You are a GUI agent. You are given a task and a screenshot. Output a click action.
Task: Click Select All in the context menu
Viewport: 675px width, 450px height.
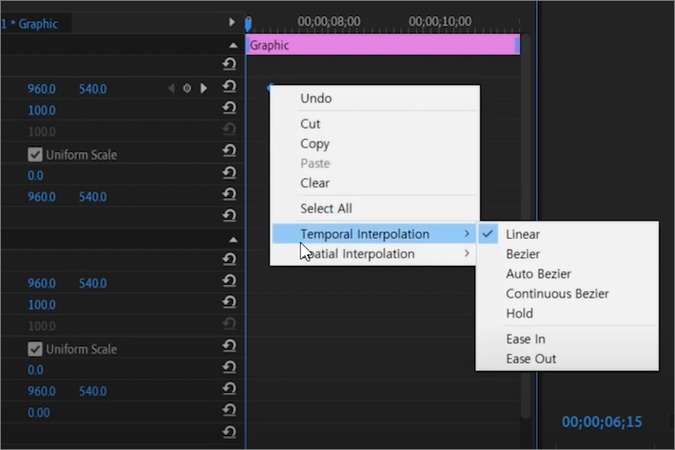click(x=326, y=208)
